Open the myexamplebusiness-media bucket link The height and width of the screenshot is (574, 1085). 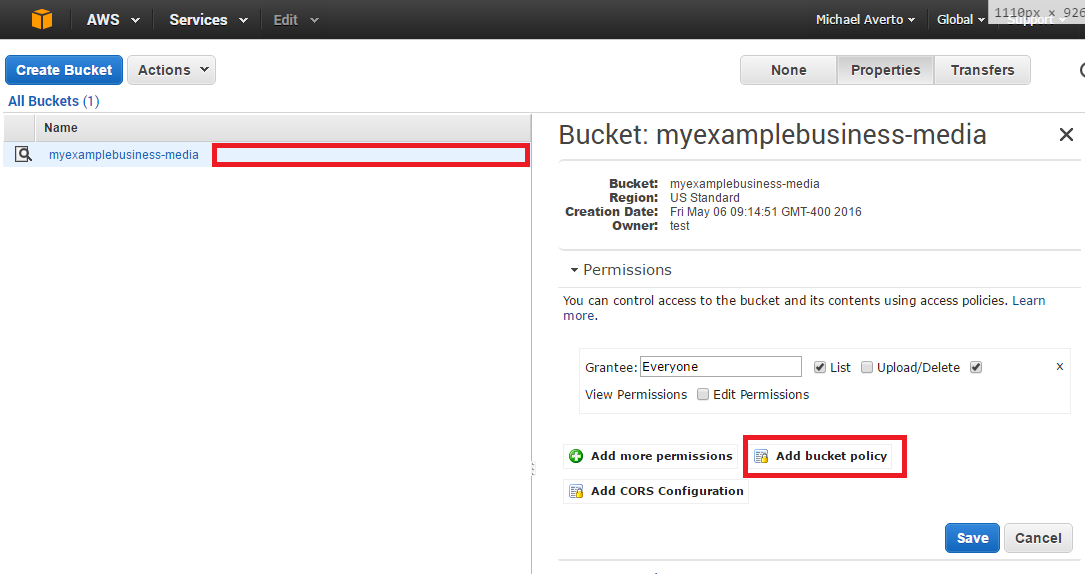[123, 154]
